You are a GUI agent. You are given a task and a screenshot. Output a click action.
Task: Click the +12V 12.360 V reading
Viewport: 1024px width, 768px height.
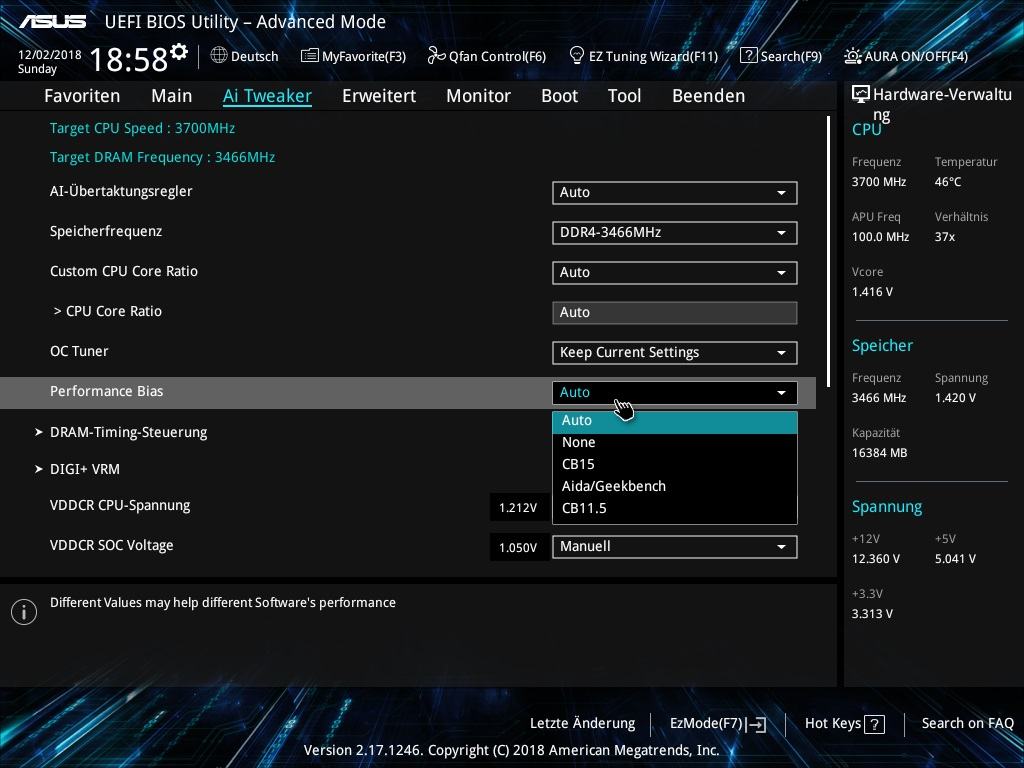tap(876, 559)
